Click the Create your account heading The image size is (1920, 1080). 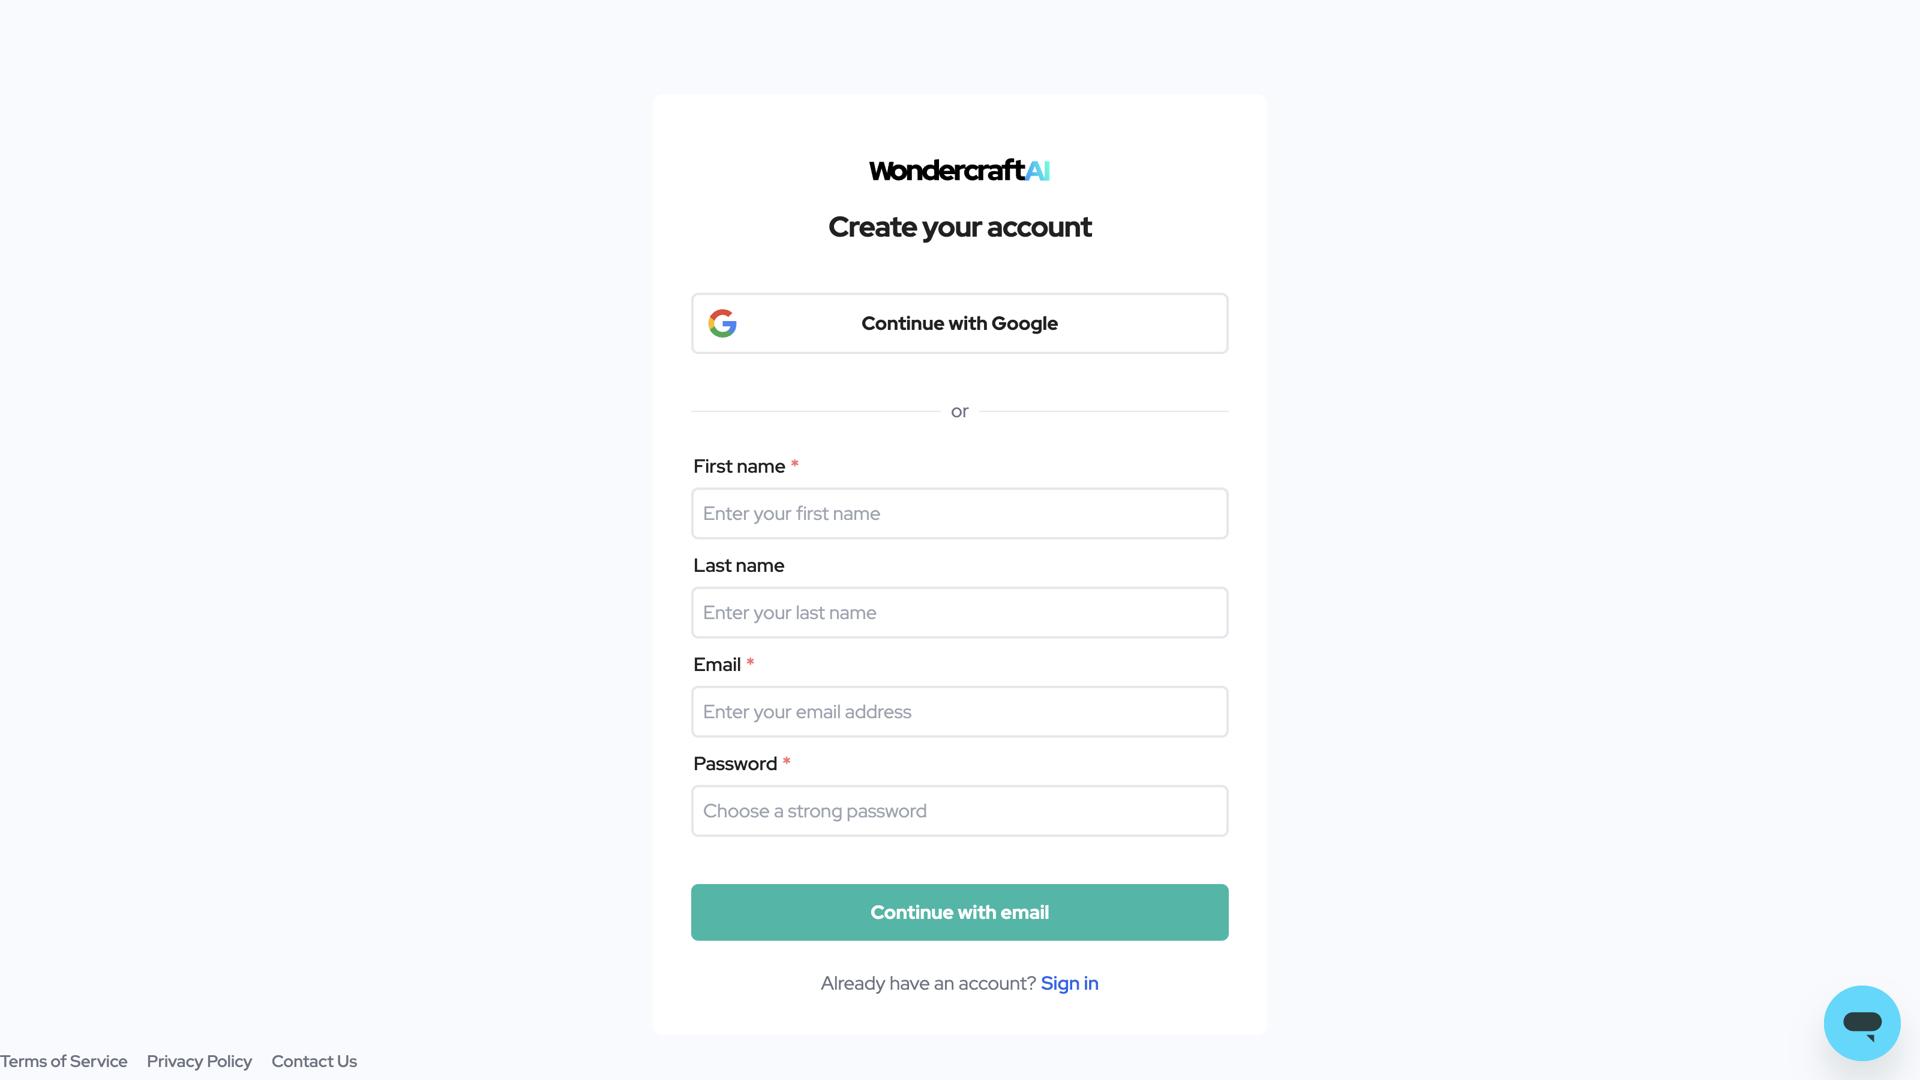pos(959,228)
